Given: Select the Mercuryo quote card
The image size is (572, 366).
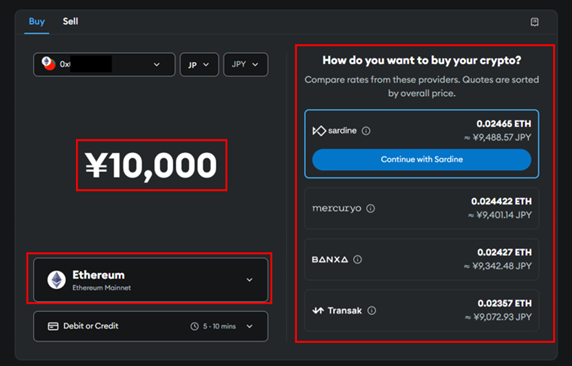Looking at the screenshot, I should tap(422, 208).
